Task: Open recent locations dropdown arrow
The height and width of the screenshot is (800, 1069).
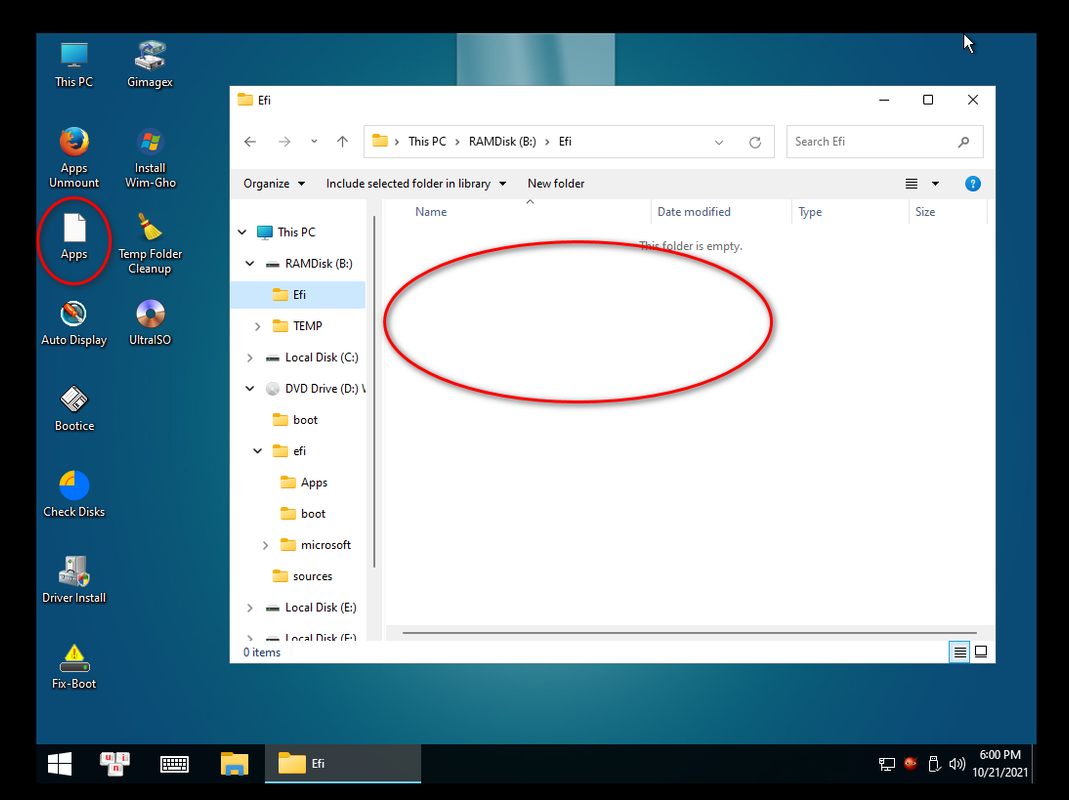Action: [314, 142]
